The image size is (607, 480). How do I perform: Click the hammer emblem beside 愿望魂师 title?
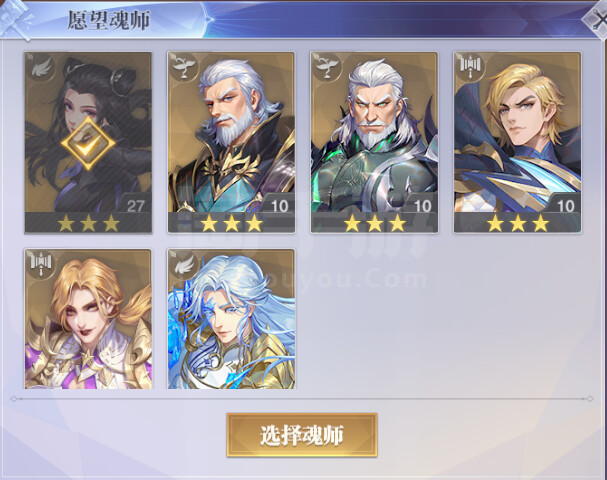point(15,20)
